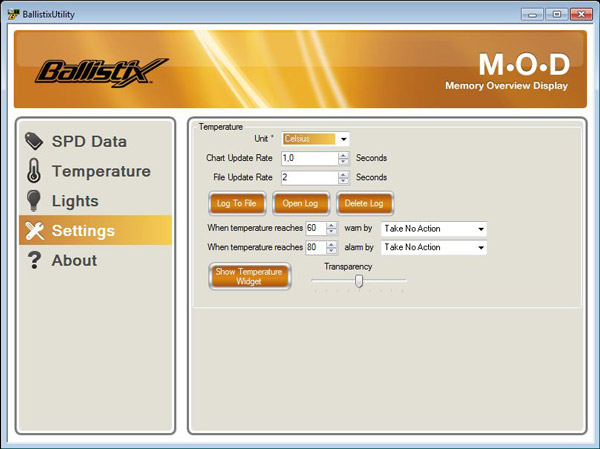The width and height of the screenshot is (600, 449).
Task: Click the warn temperature field showing 60
Action: 316,228
